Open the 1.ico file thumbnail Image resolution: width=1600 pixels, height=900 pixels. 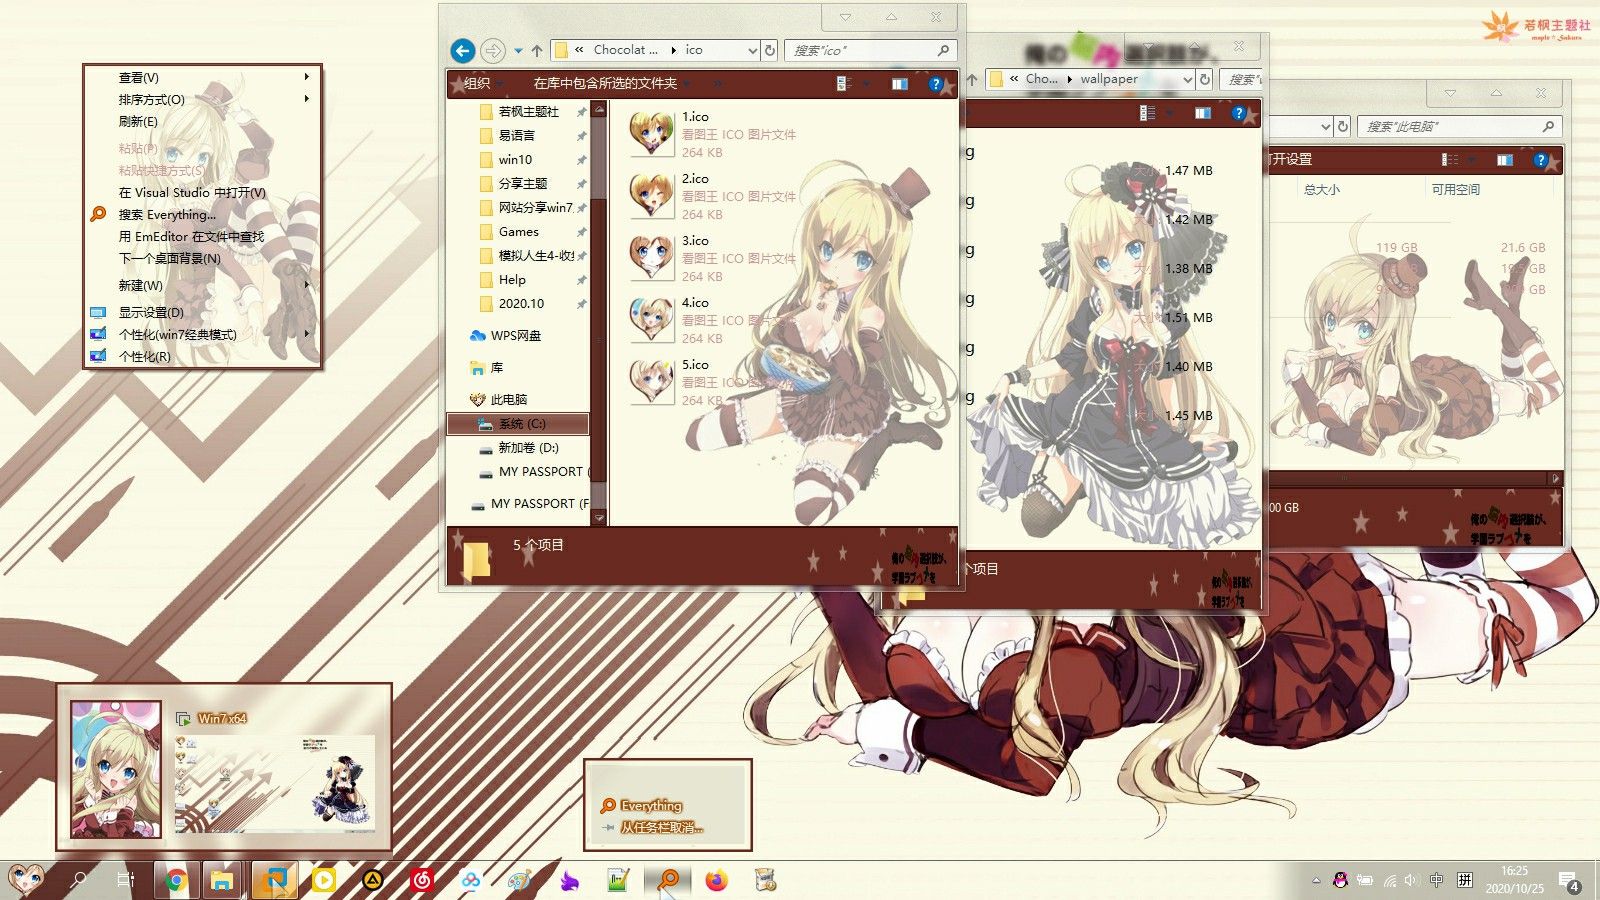tap(651, 134)
